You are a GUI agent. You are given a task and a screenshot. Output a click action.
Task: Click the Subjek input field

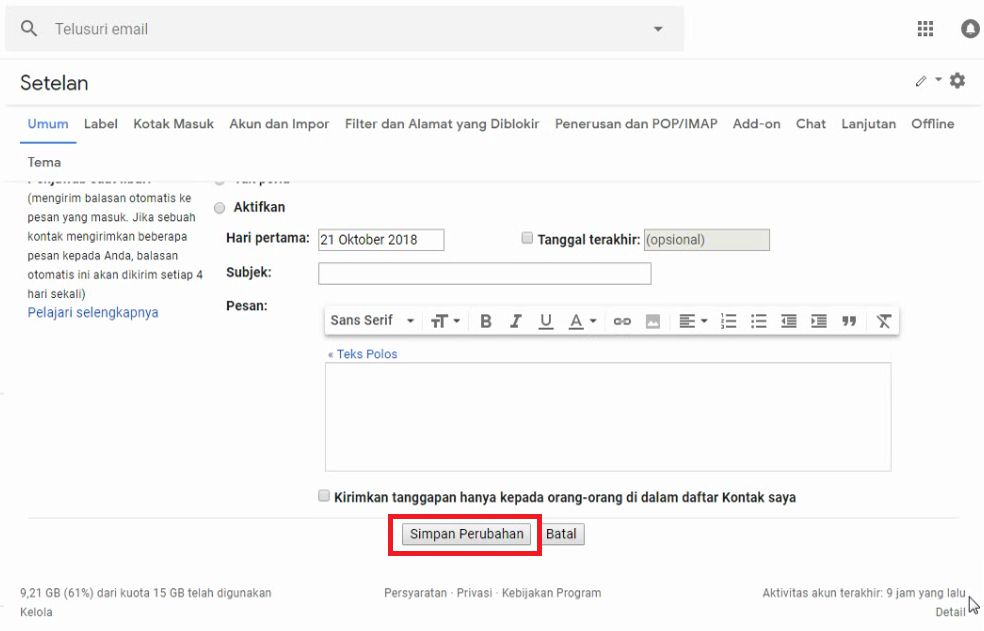pyautogui.click(x=484, y=274)
